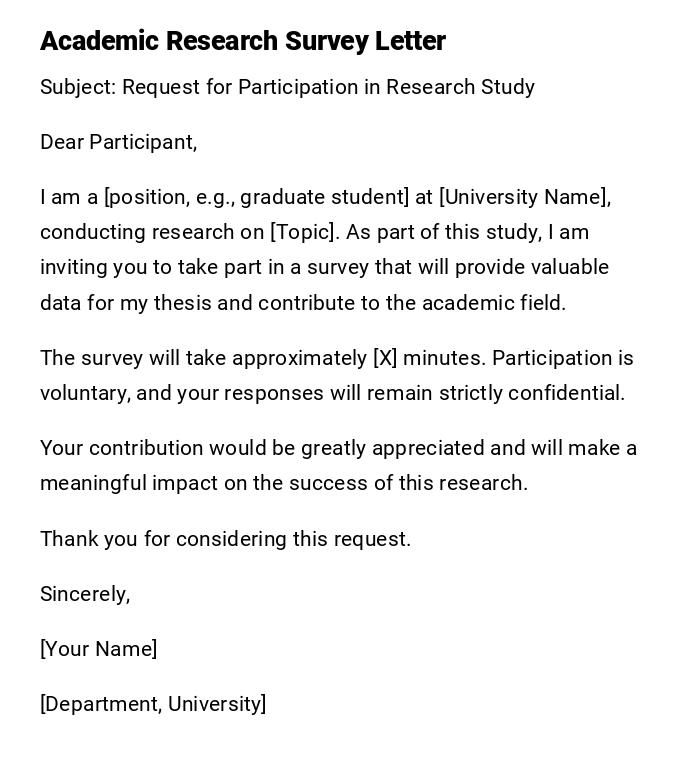Click the phrase 'The survey will take approximately'
Screen dimensions: 700x766
tap(203, 358)
